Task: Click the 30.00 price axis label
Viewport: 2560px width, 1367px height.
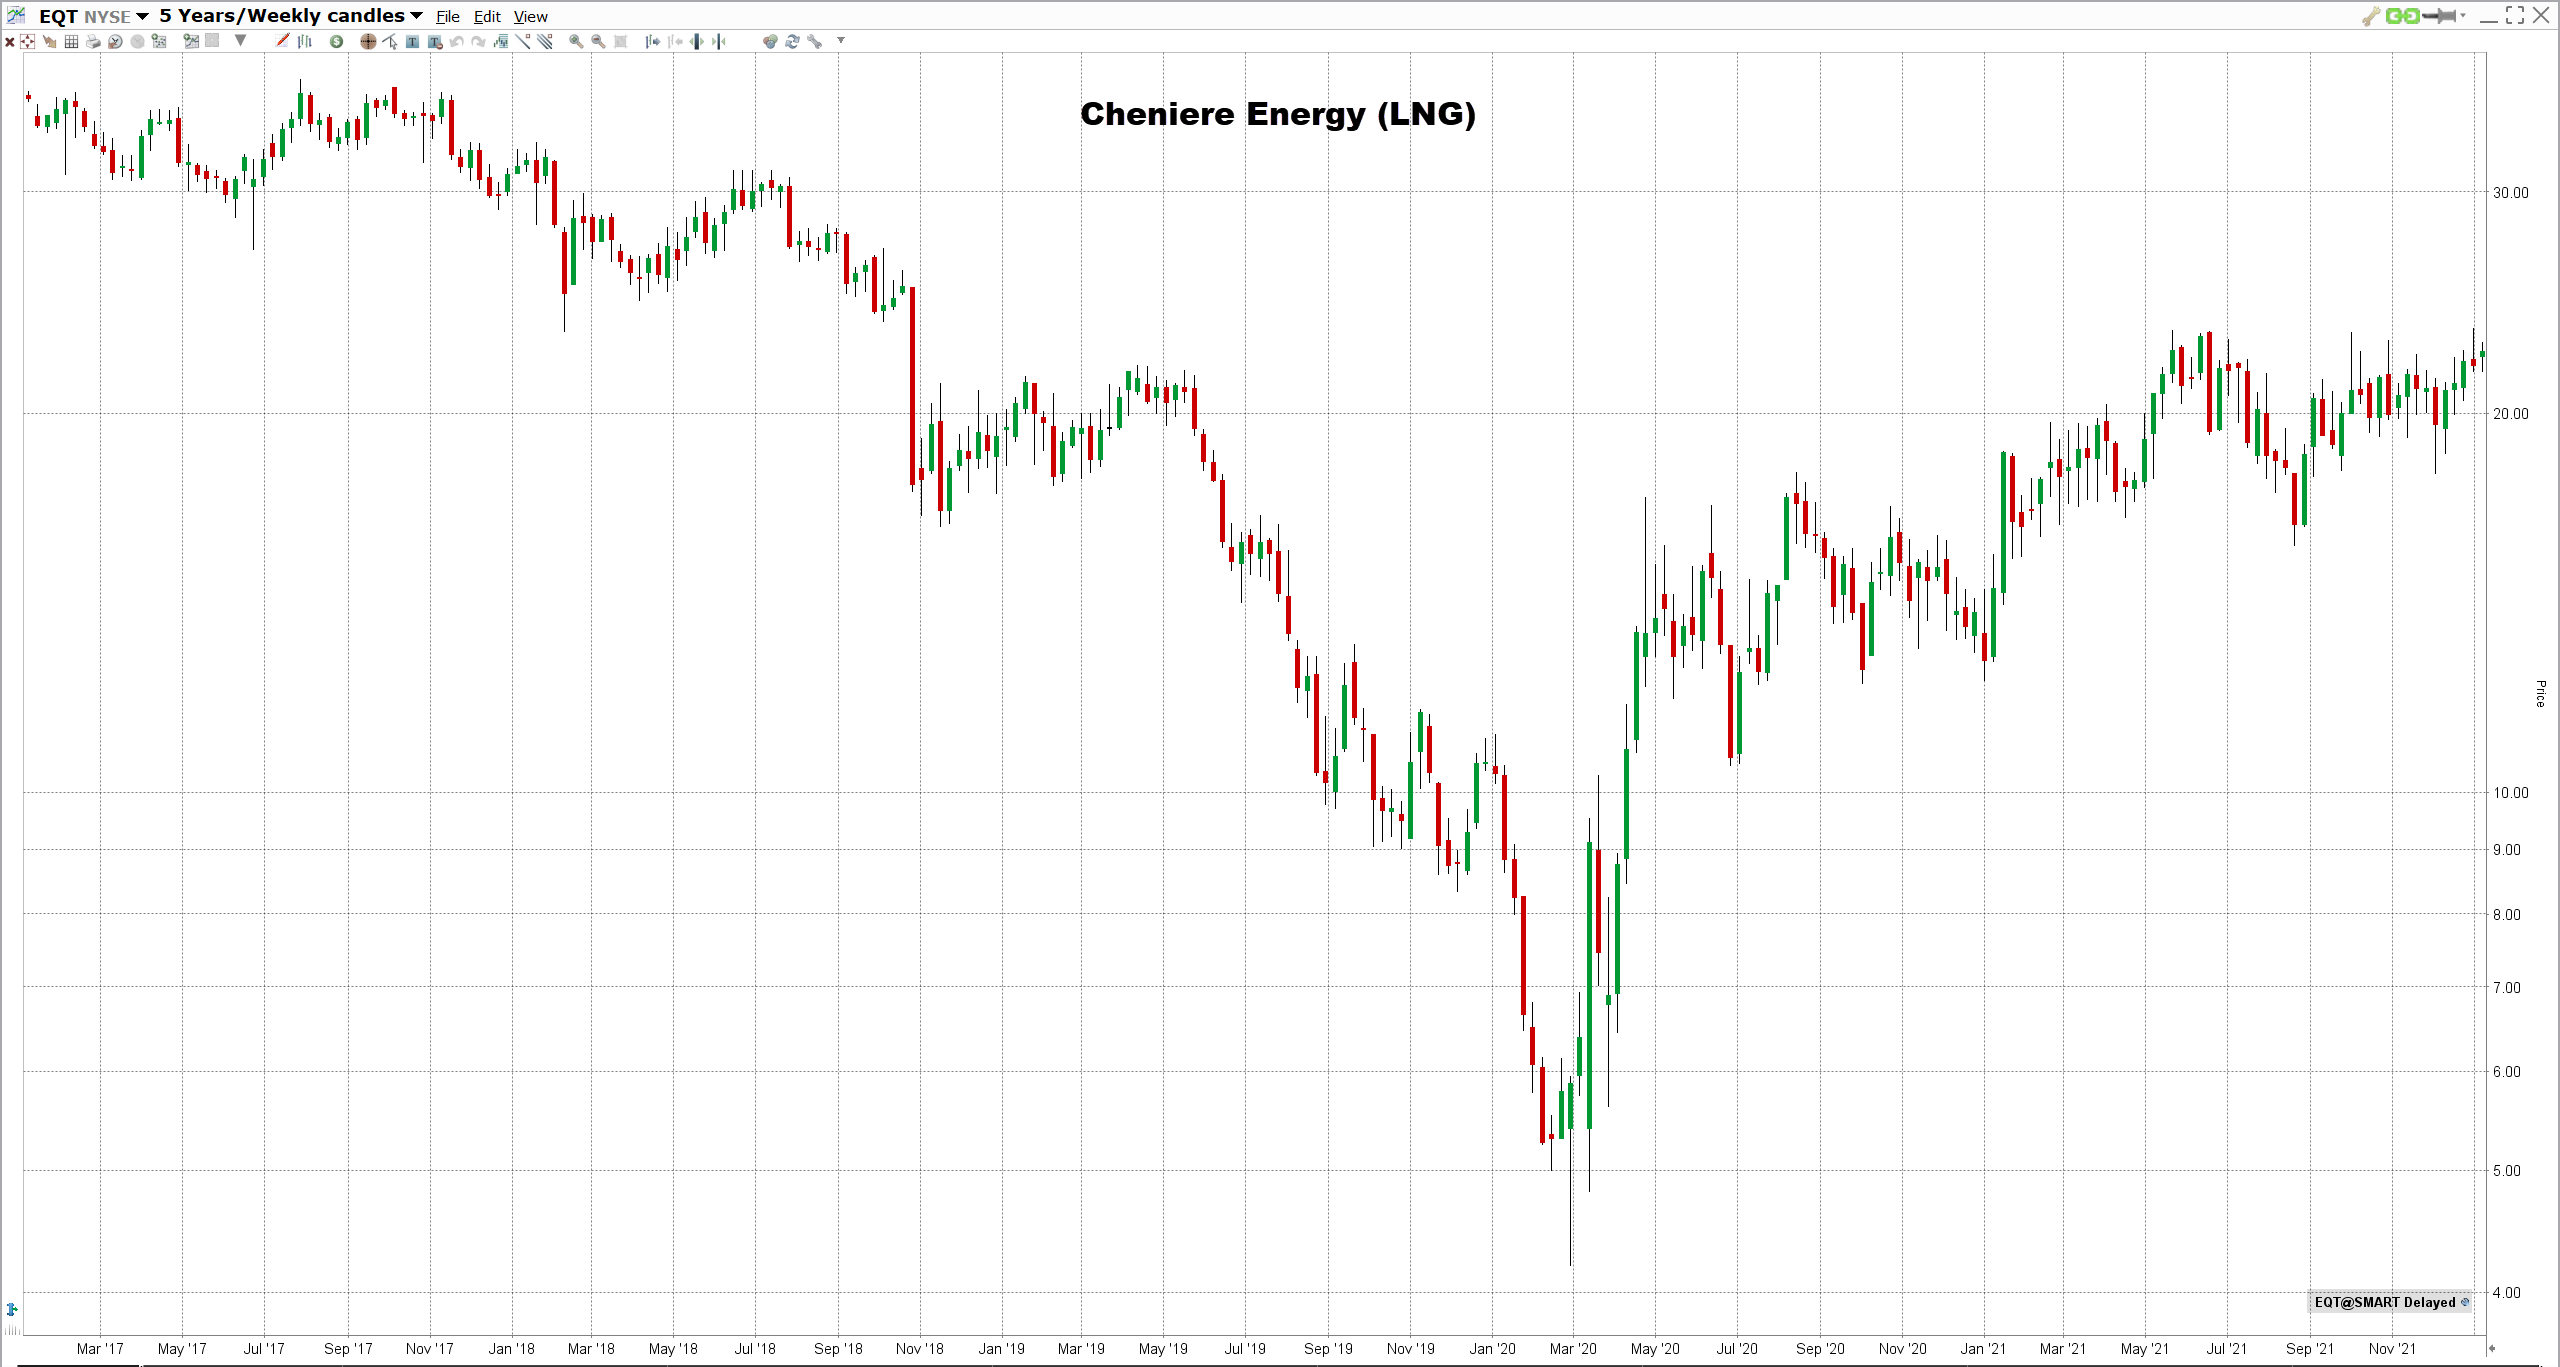Action: click(2510, 193)
